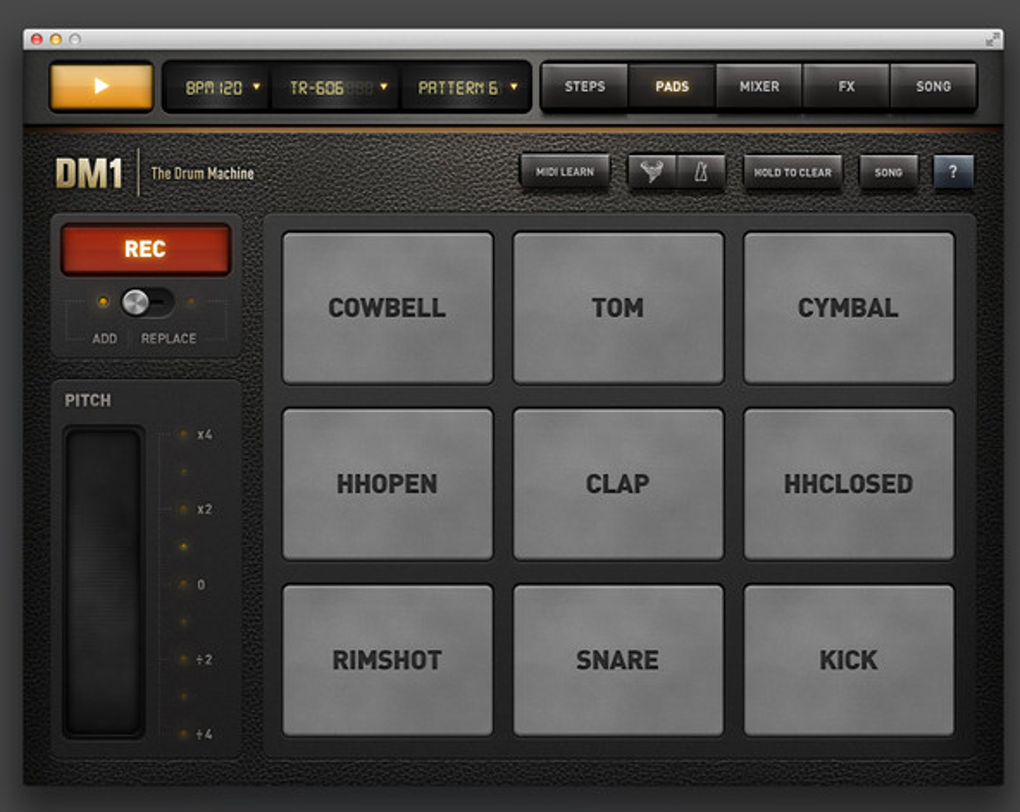
Task: Click the PITCH ribbon slider
Action: [103, 582]
